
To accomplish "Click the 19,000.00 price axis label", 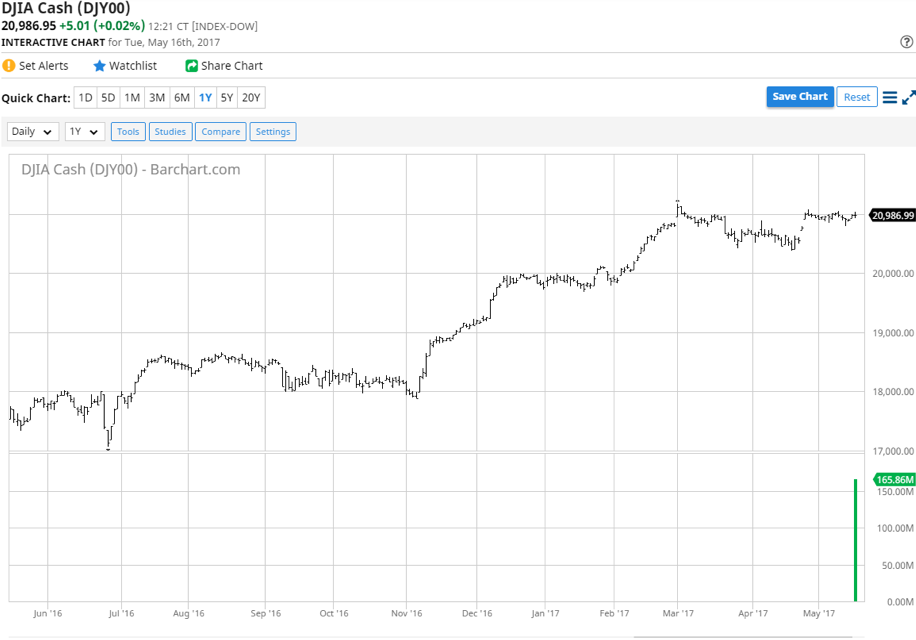I will click(x=893, y=333).
